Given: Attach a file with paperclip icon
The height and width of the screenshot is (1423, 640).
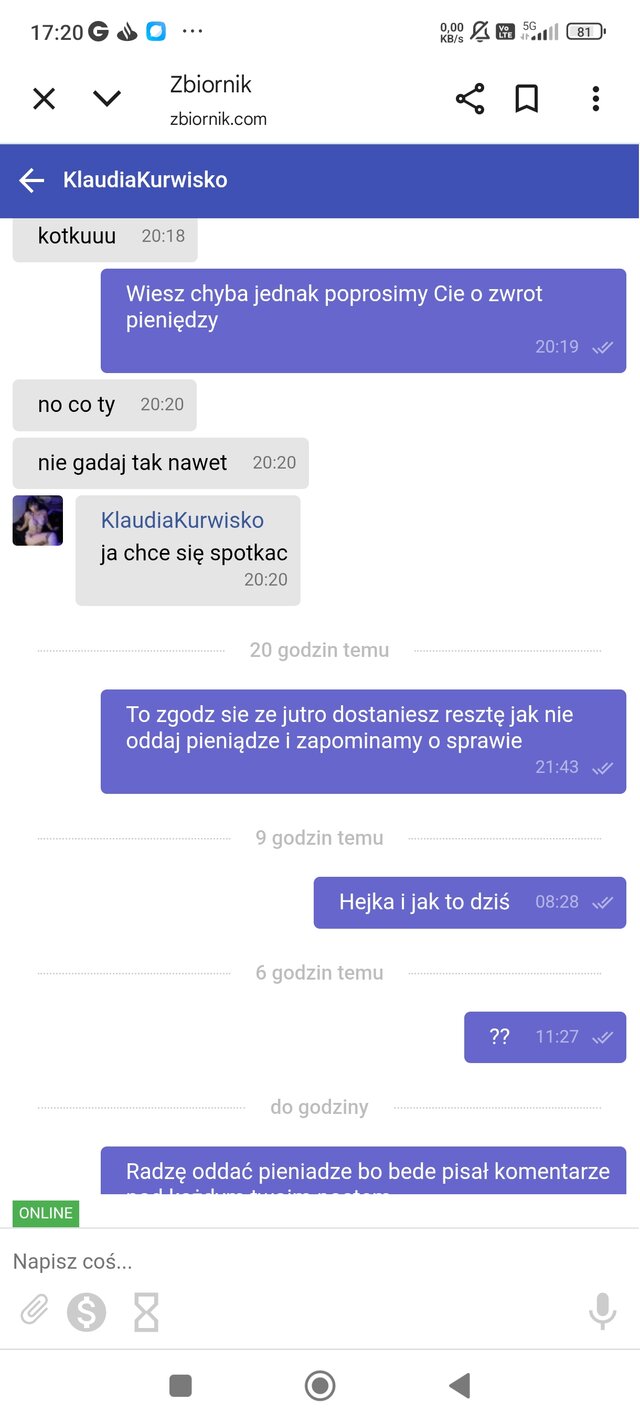Looking at the screenshot, I should point(35,1310).
